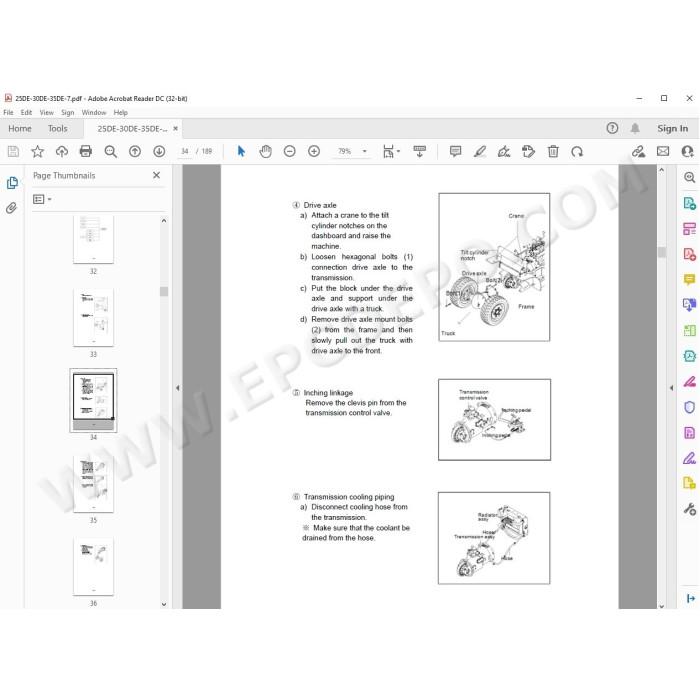
Task: Open the Help question mark icon
Action: coord(612,129)
